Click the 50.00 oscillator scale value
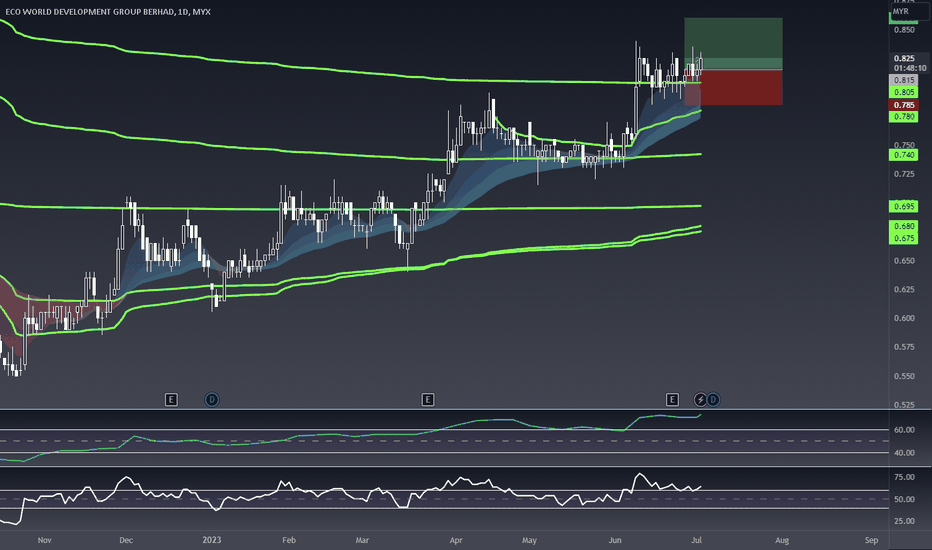This screenshot has height=550, width=932. [x=904, y=499]
